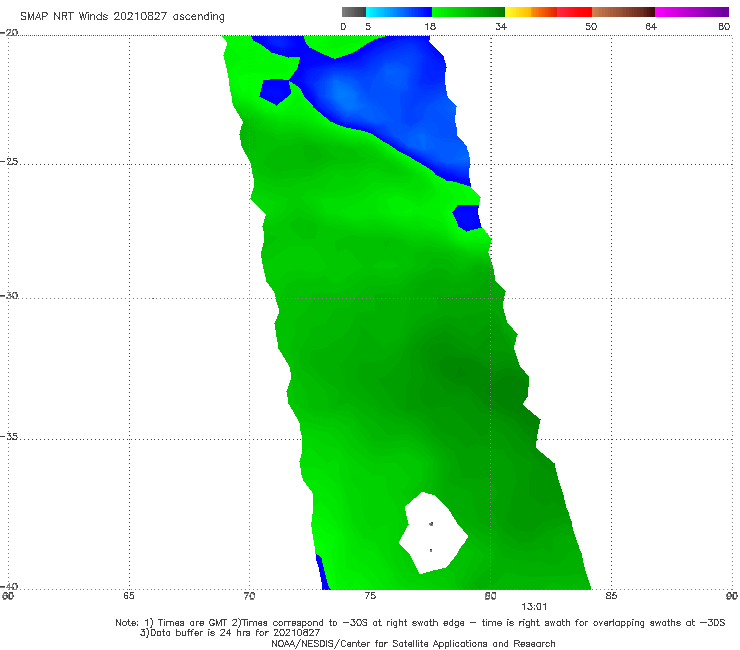Click the Data buffer is 24 hrs note
This screenshot has height=650, width=740.
230,633
